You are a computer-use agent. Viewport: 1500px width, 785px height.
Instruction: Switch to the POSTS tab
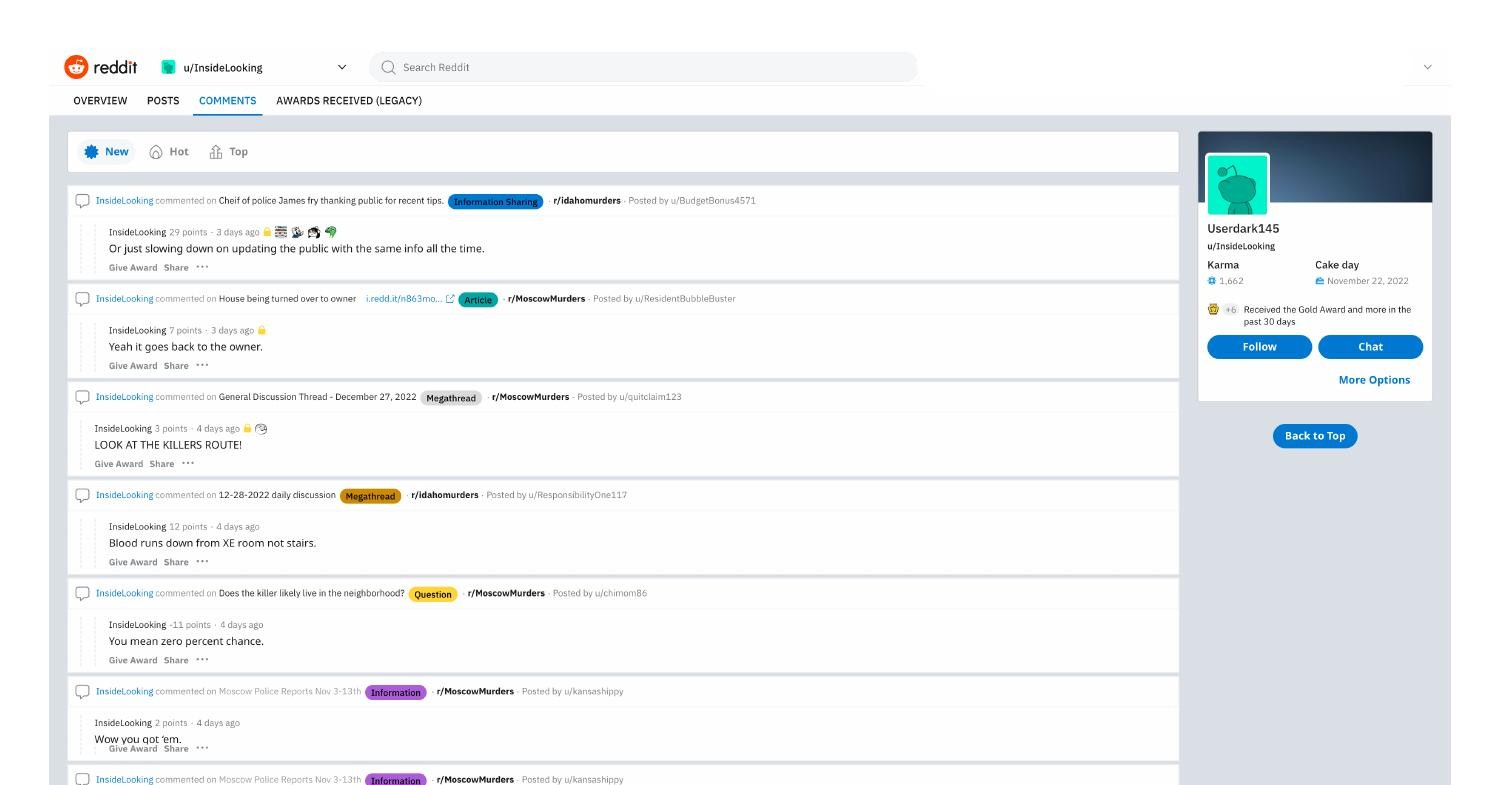pos(163,100)
